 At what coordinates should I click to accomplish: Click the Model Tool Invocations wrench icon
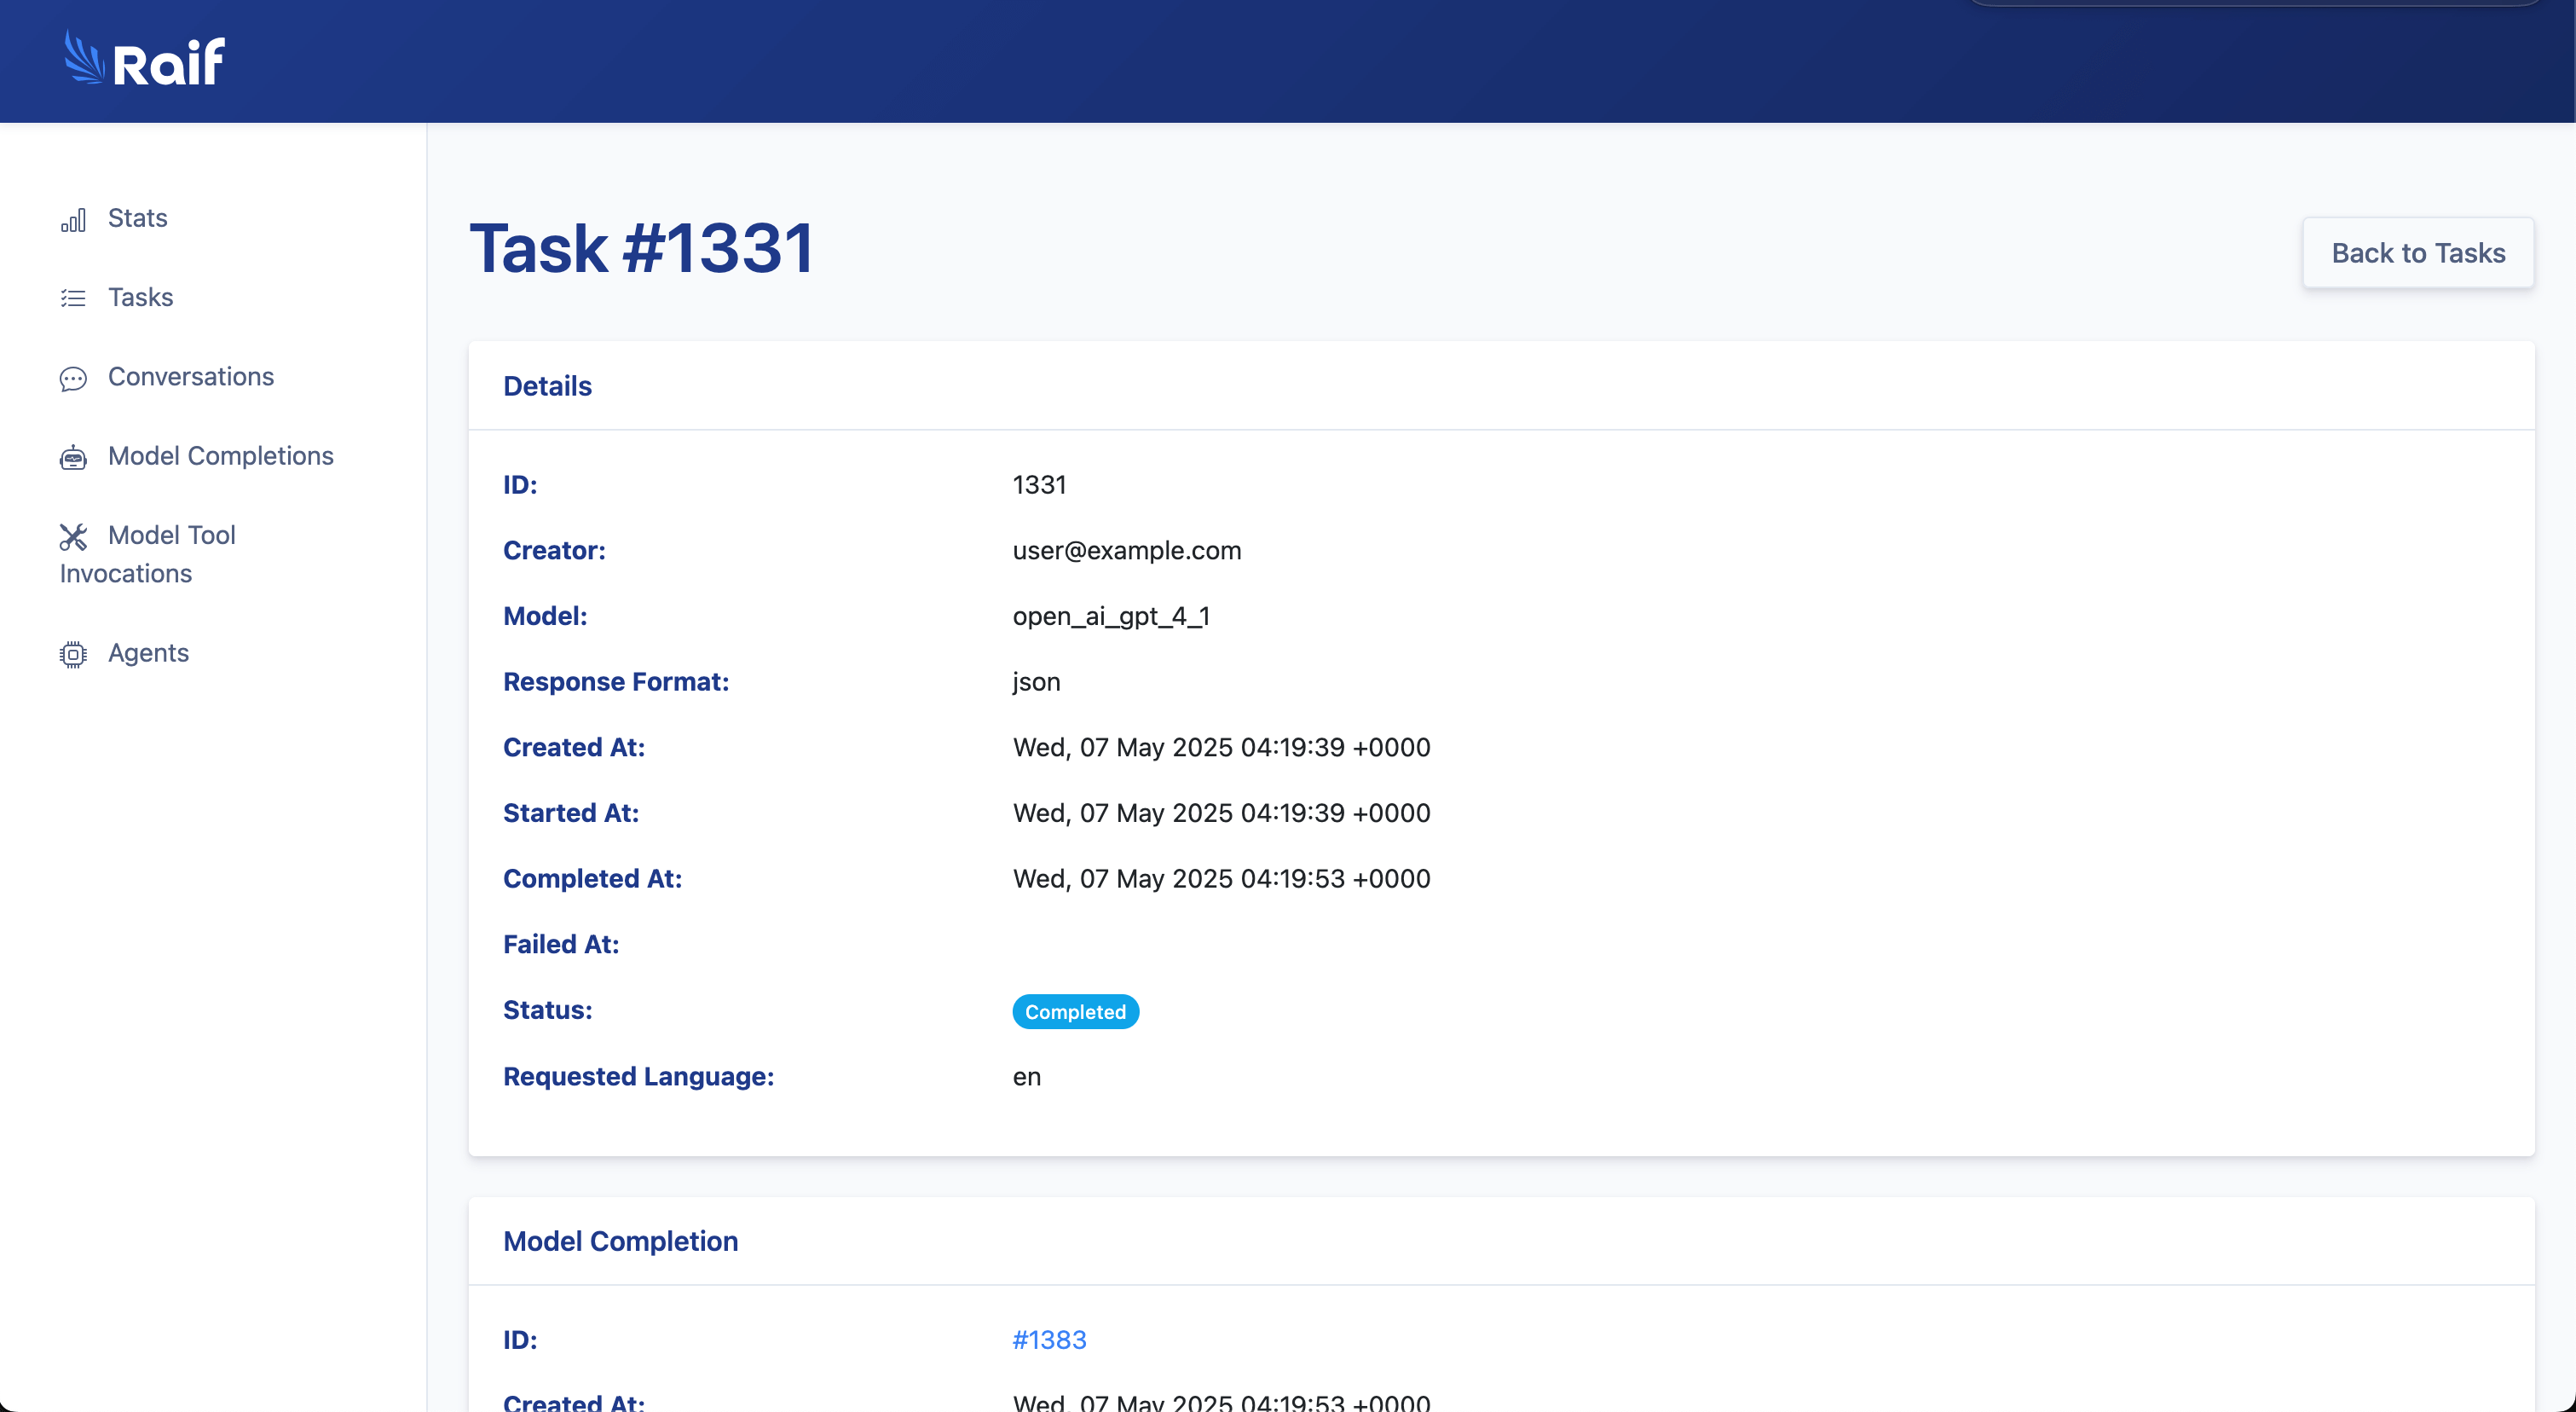tap(73, 537)
